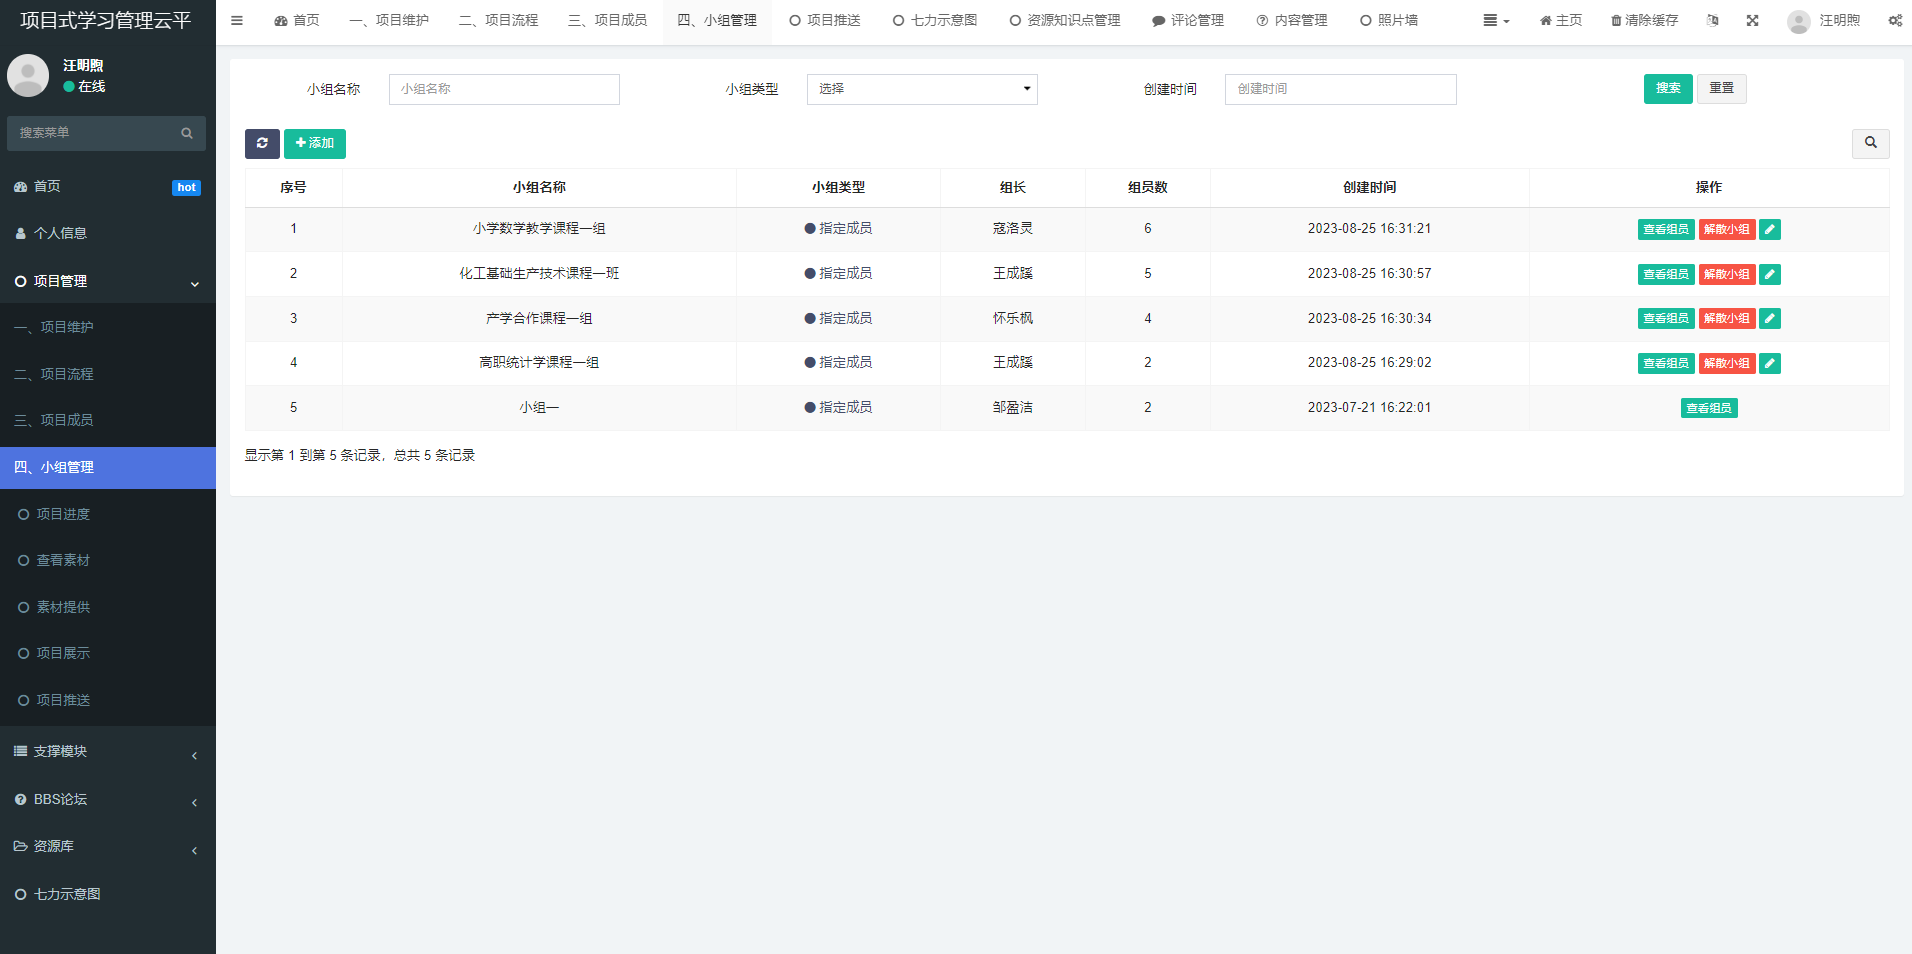The width and height of the screenshot is (1912, 954).
Task: Expand the BBS论坛 sidebar menu
Action: [x=107, y=800]
